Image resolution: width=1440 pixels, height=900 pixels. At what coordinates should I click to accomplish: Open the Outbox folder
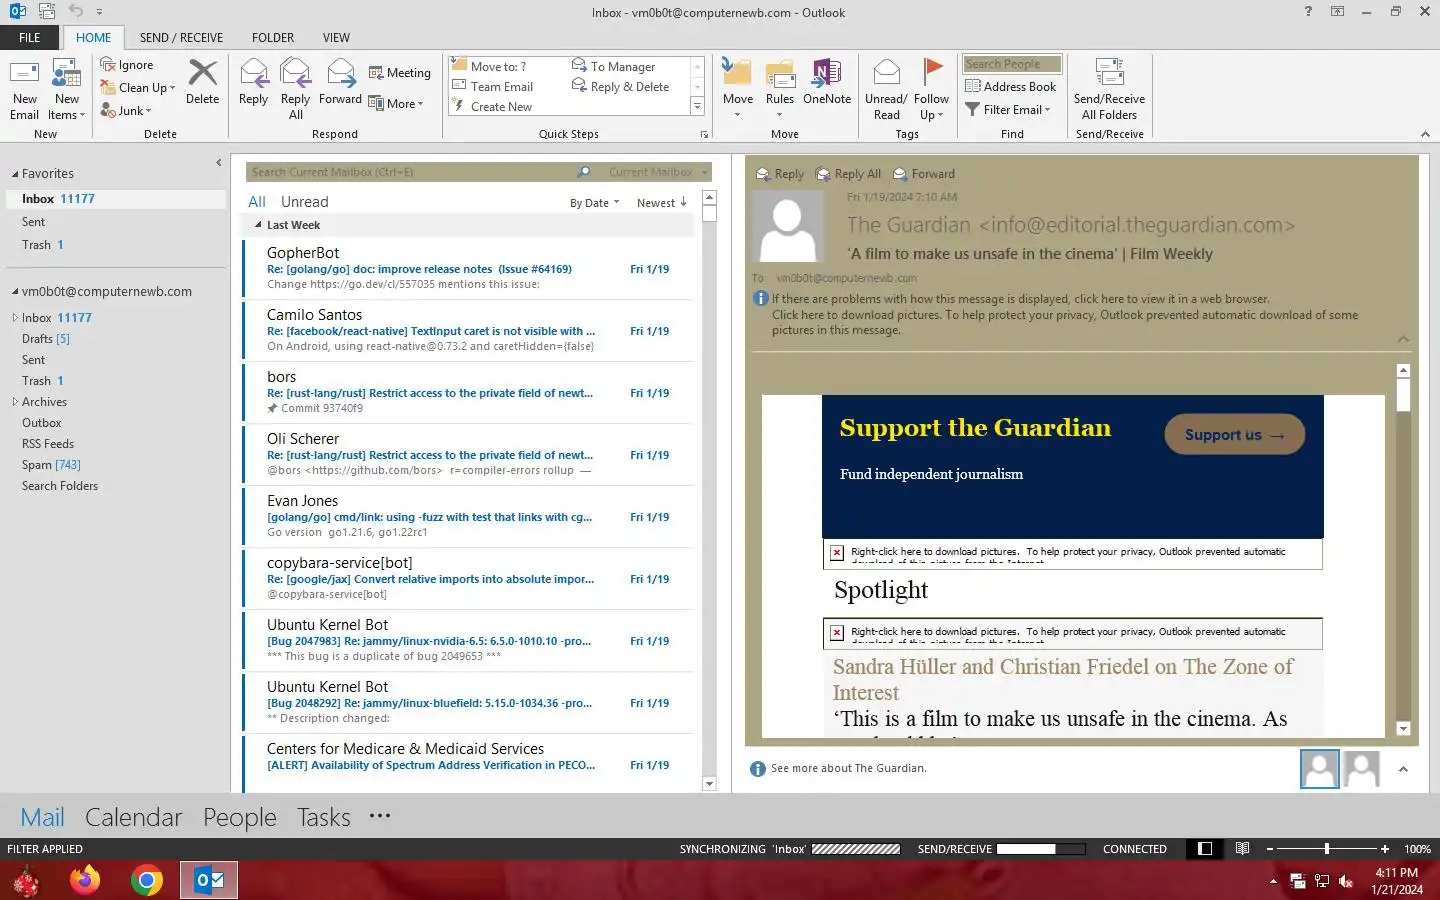point(42,423)
